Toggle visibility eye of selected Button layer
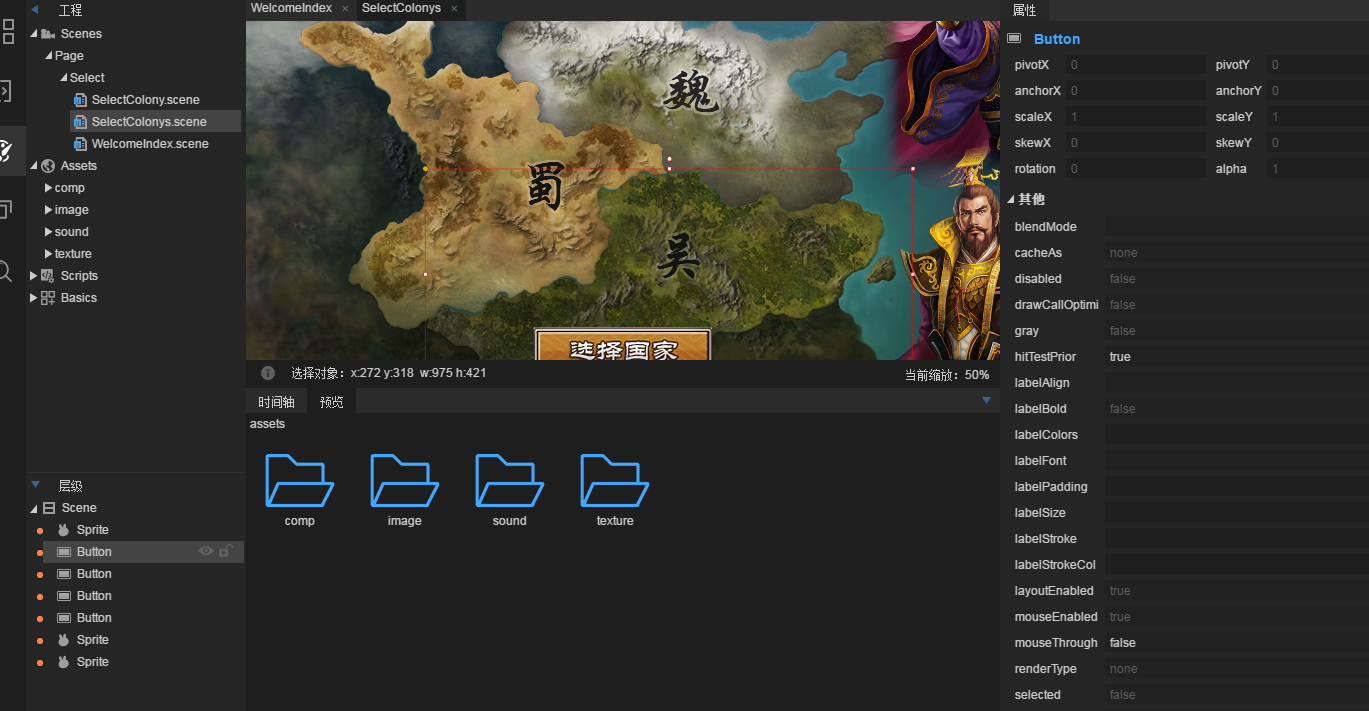Screen dimensions: 1369x711 point(206,551)
